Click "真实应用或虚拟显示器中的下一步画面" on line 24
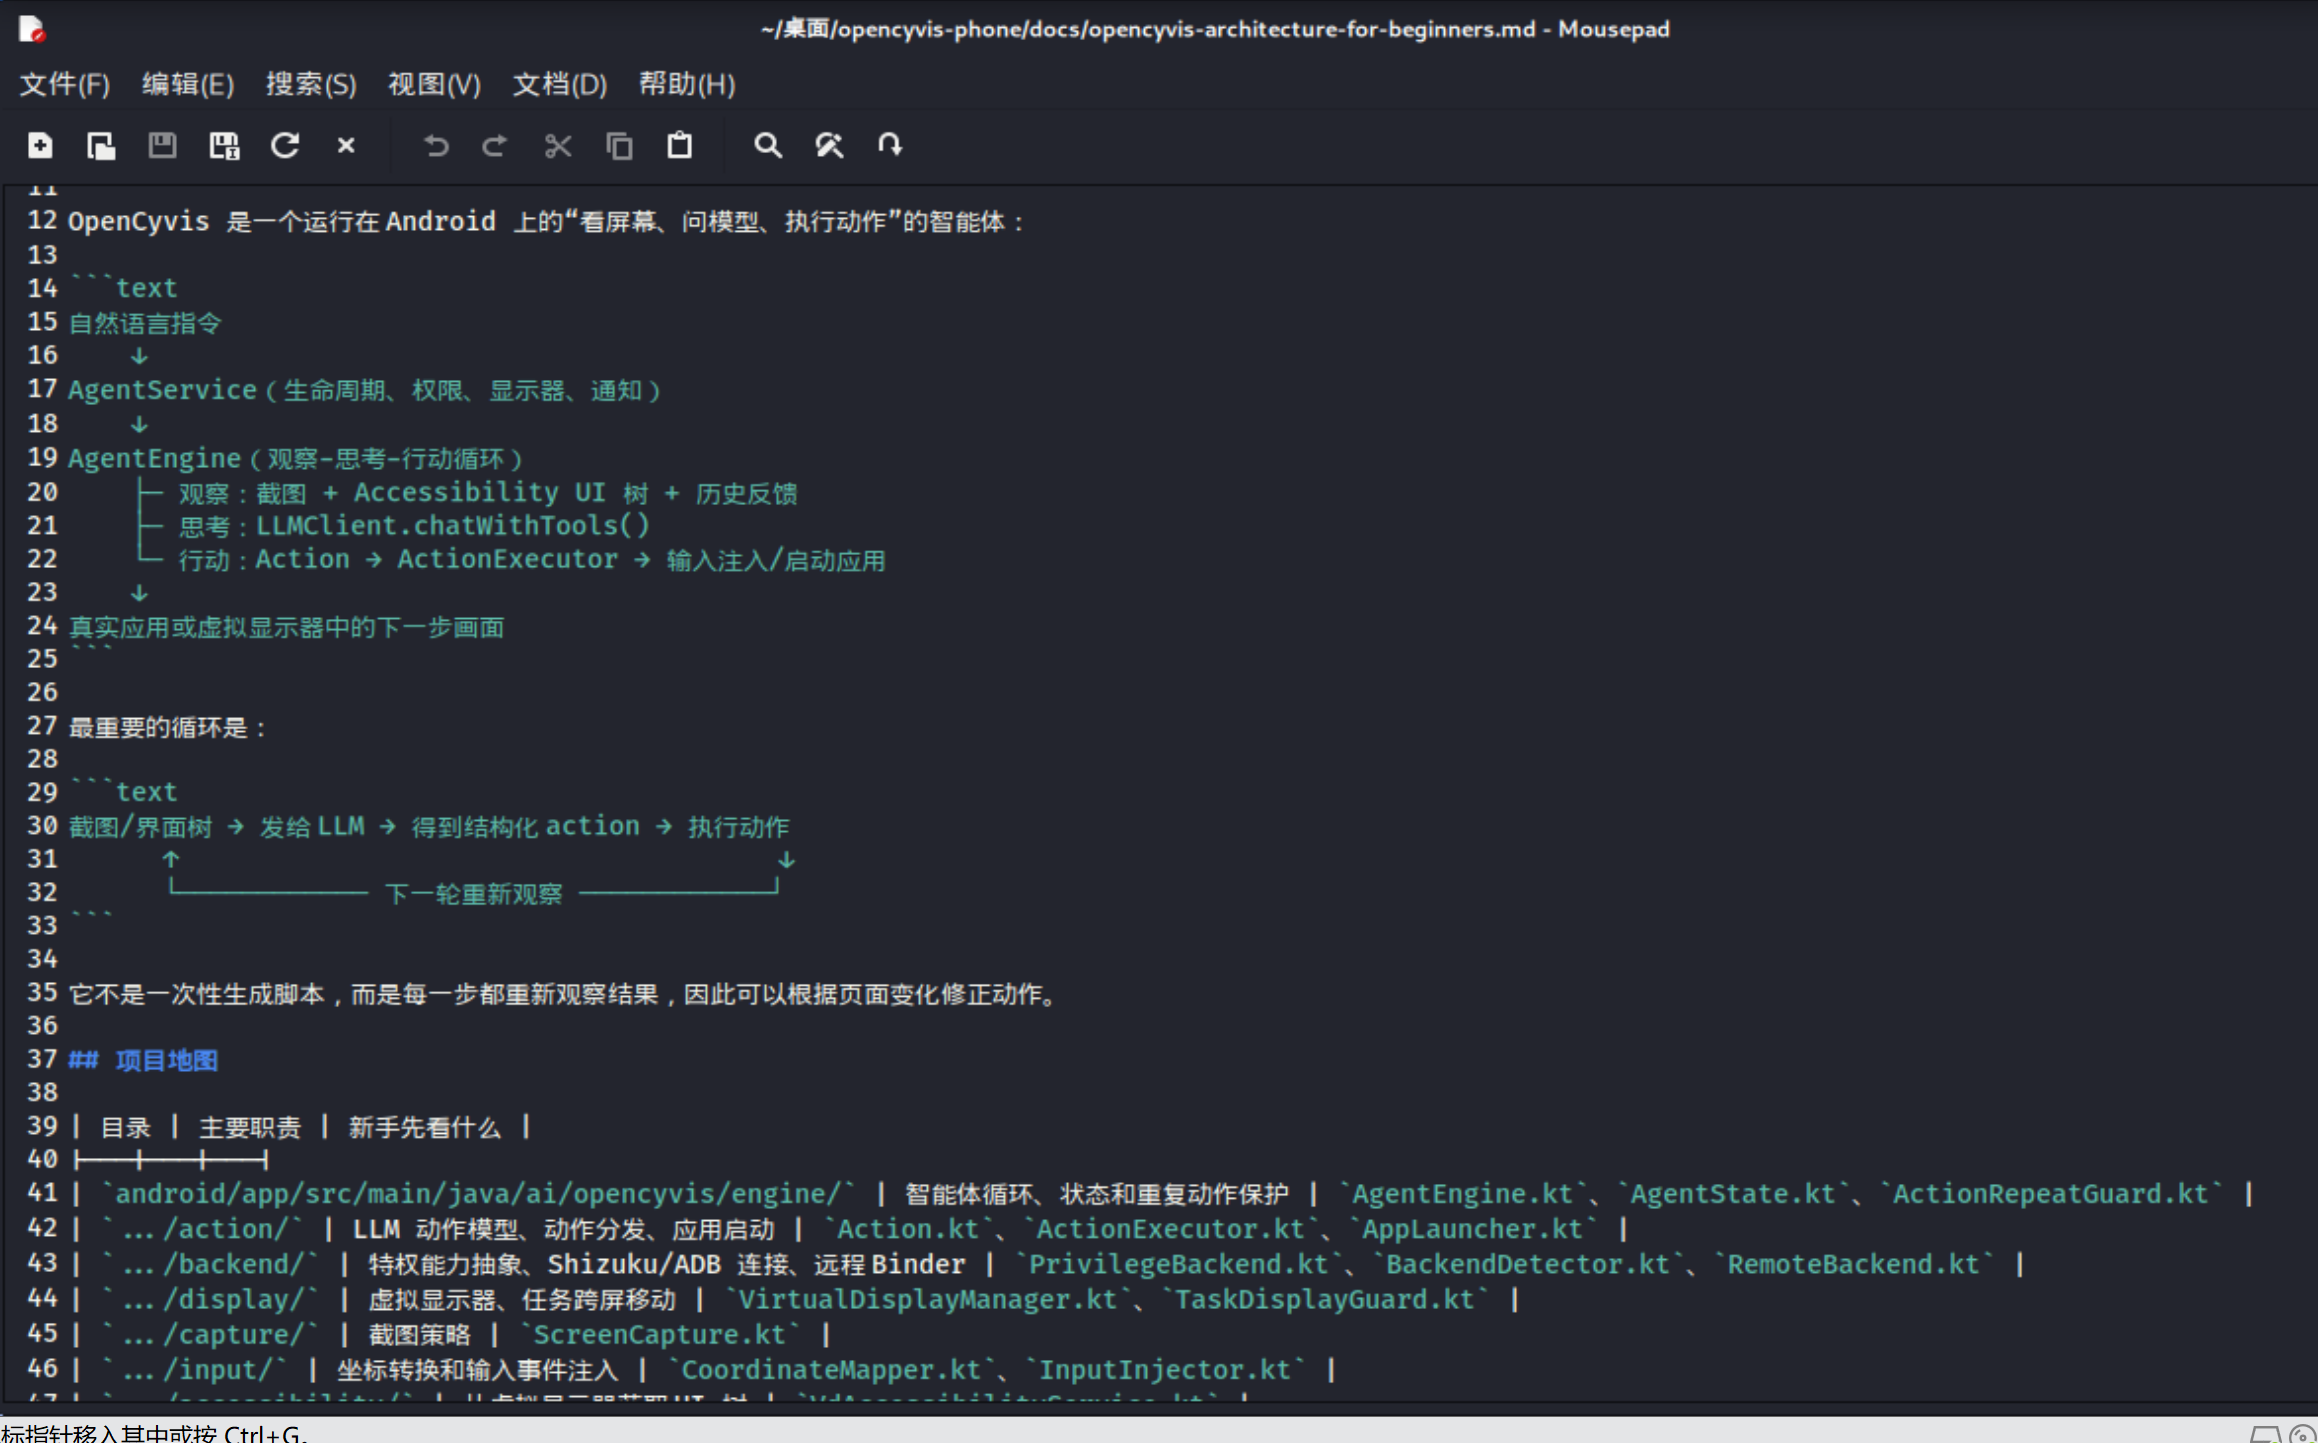The image size is (2318, 1443). (x=286, y=627)
